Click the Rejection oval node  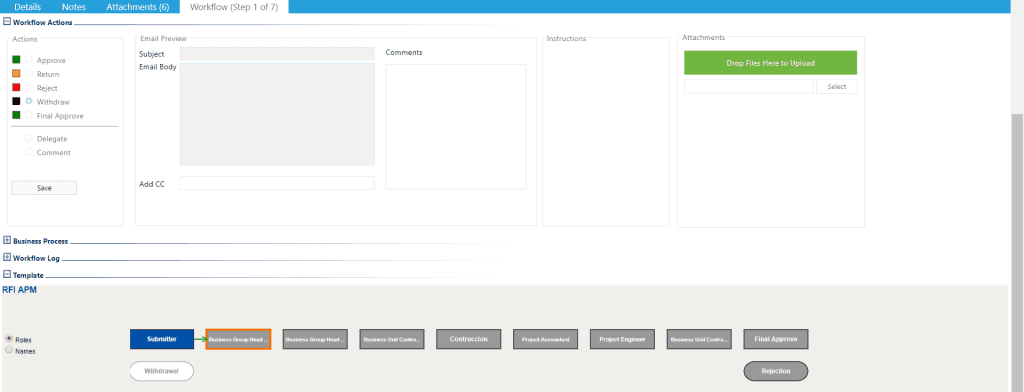(776, 371)
